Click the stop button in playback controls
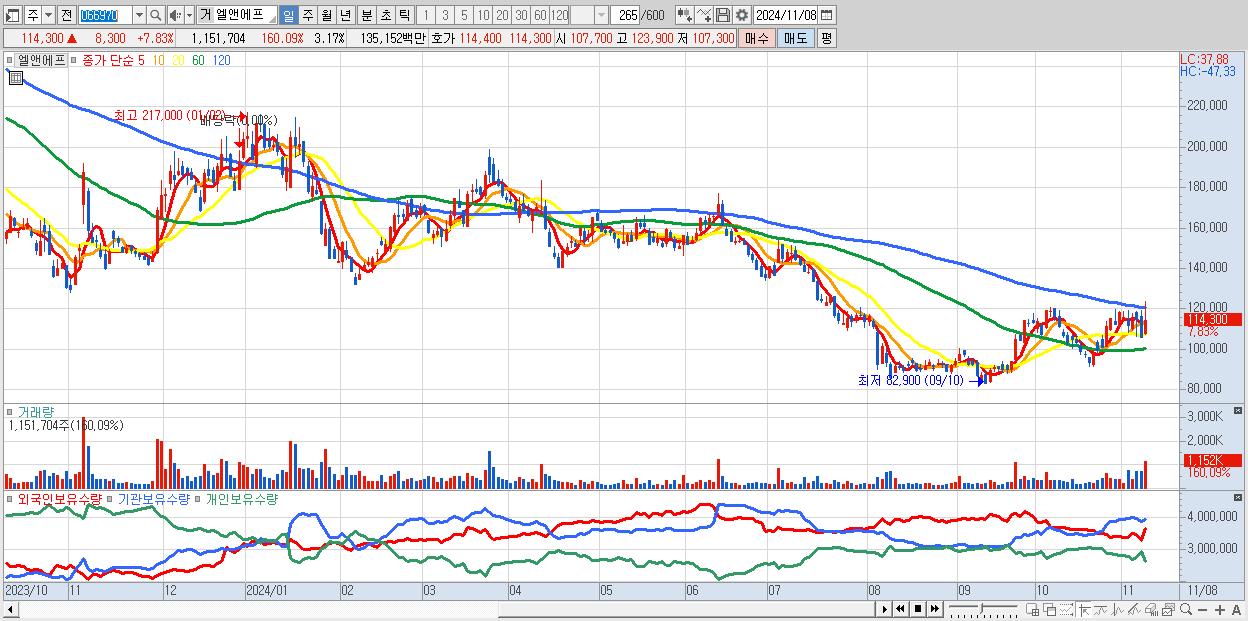1248x621 pixels. (x=918, y=609)
